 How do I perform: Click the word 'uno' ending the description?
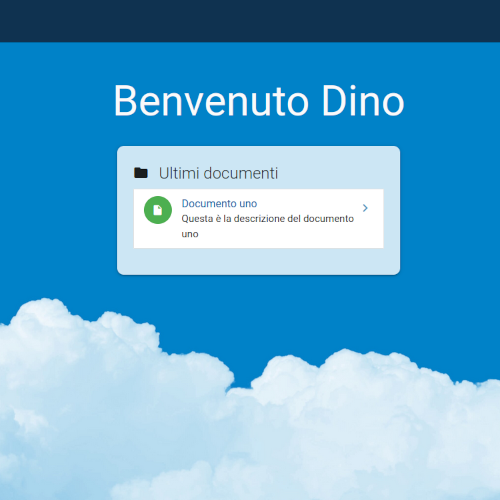coord(190,234)
